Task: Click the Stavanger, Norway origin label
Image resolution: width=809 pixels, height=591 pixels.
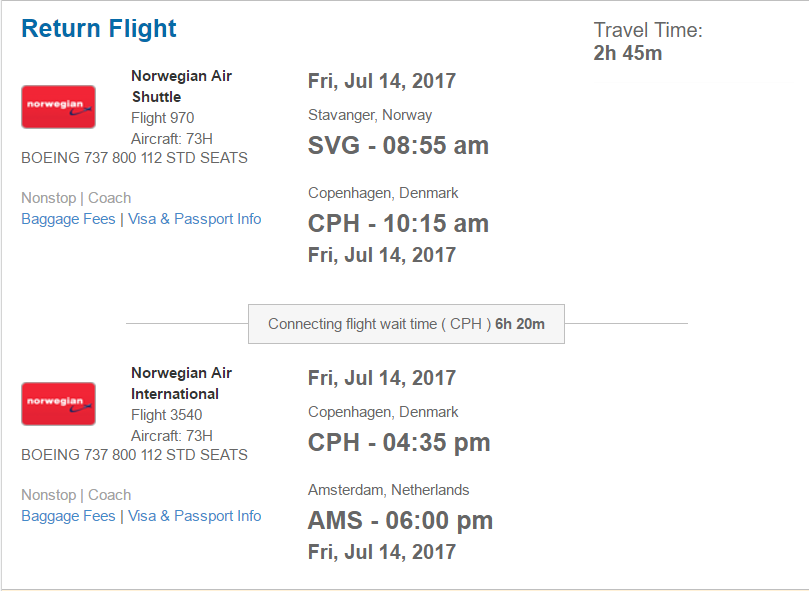Action: 370,115
